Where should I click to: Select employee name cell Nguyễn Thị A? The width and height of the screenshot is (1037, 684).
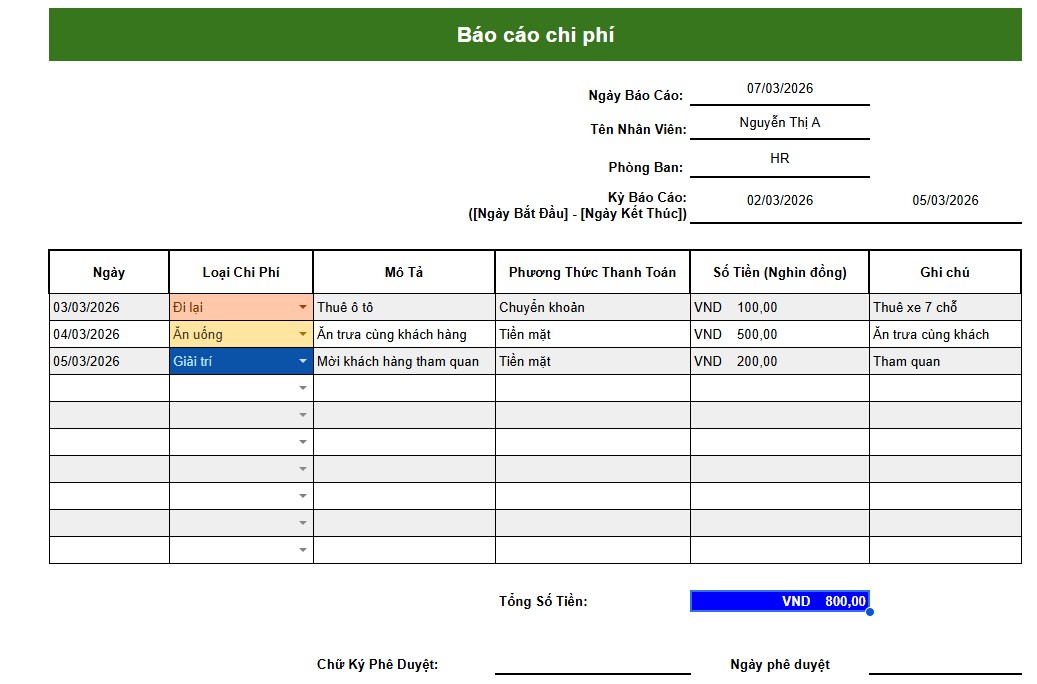click(780, 123)
